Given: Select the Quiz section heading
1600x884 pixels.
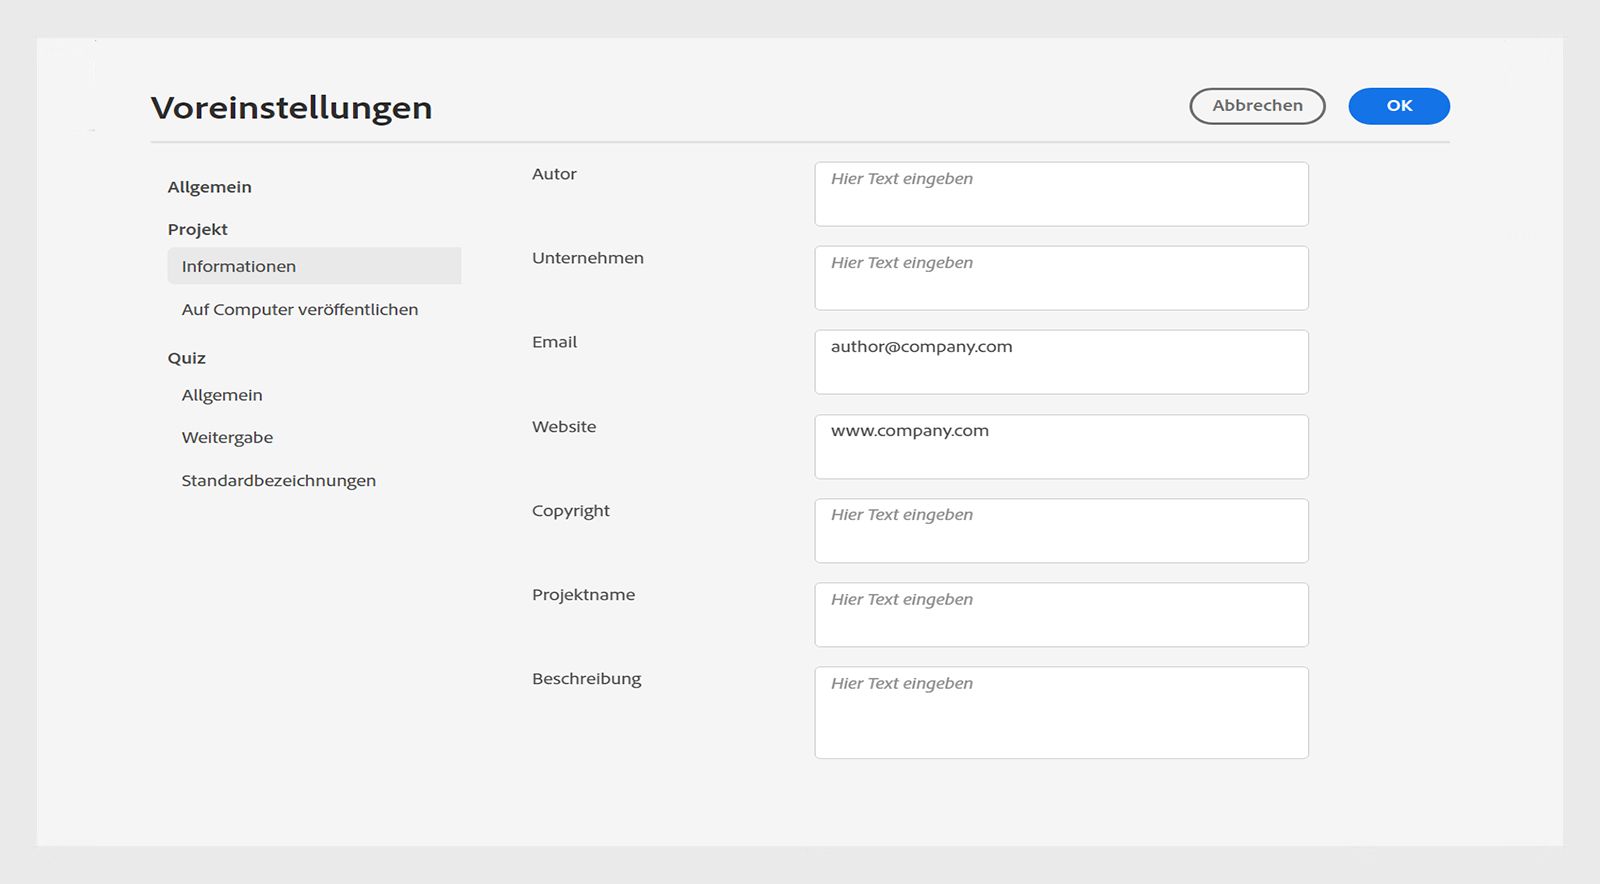Looking at the screenshot, I should [187, 358].
